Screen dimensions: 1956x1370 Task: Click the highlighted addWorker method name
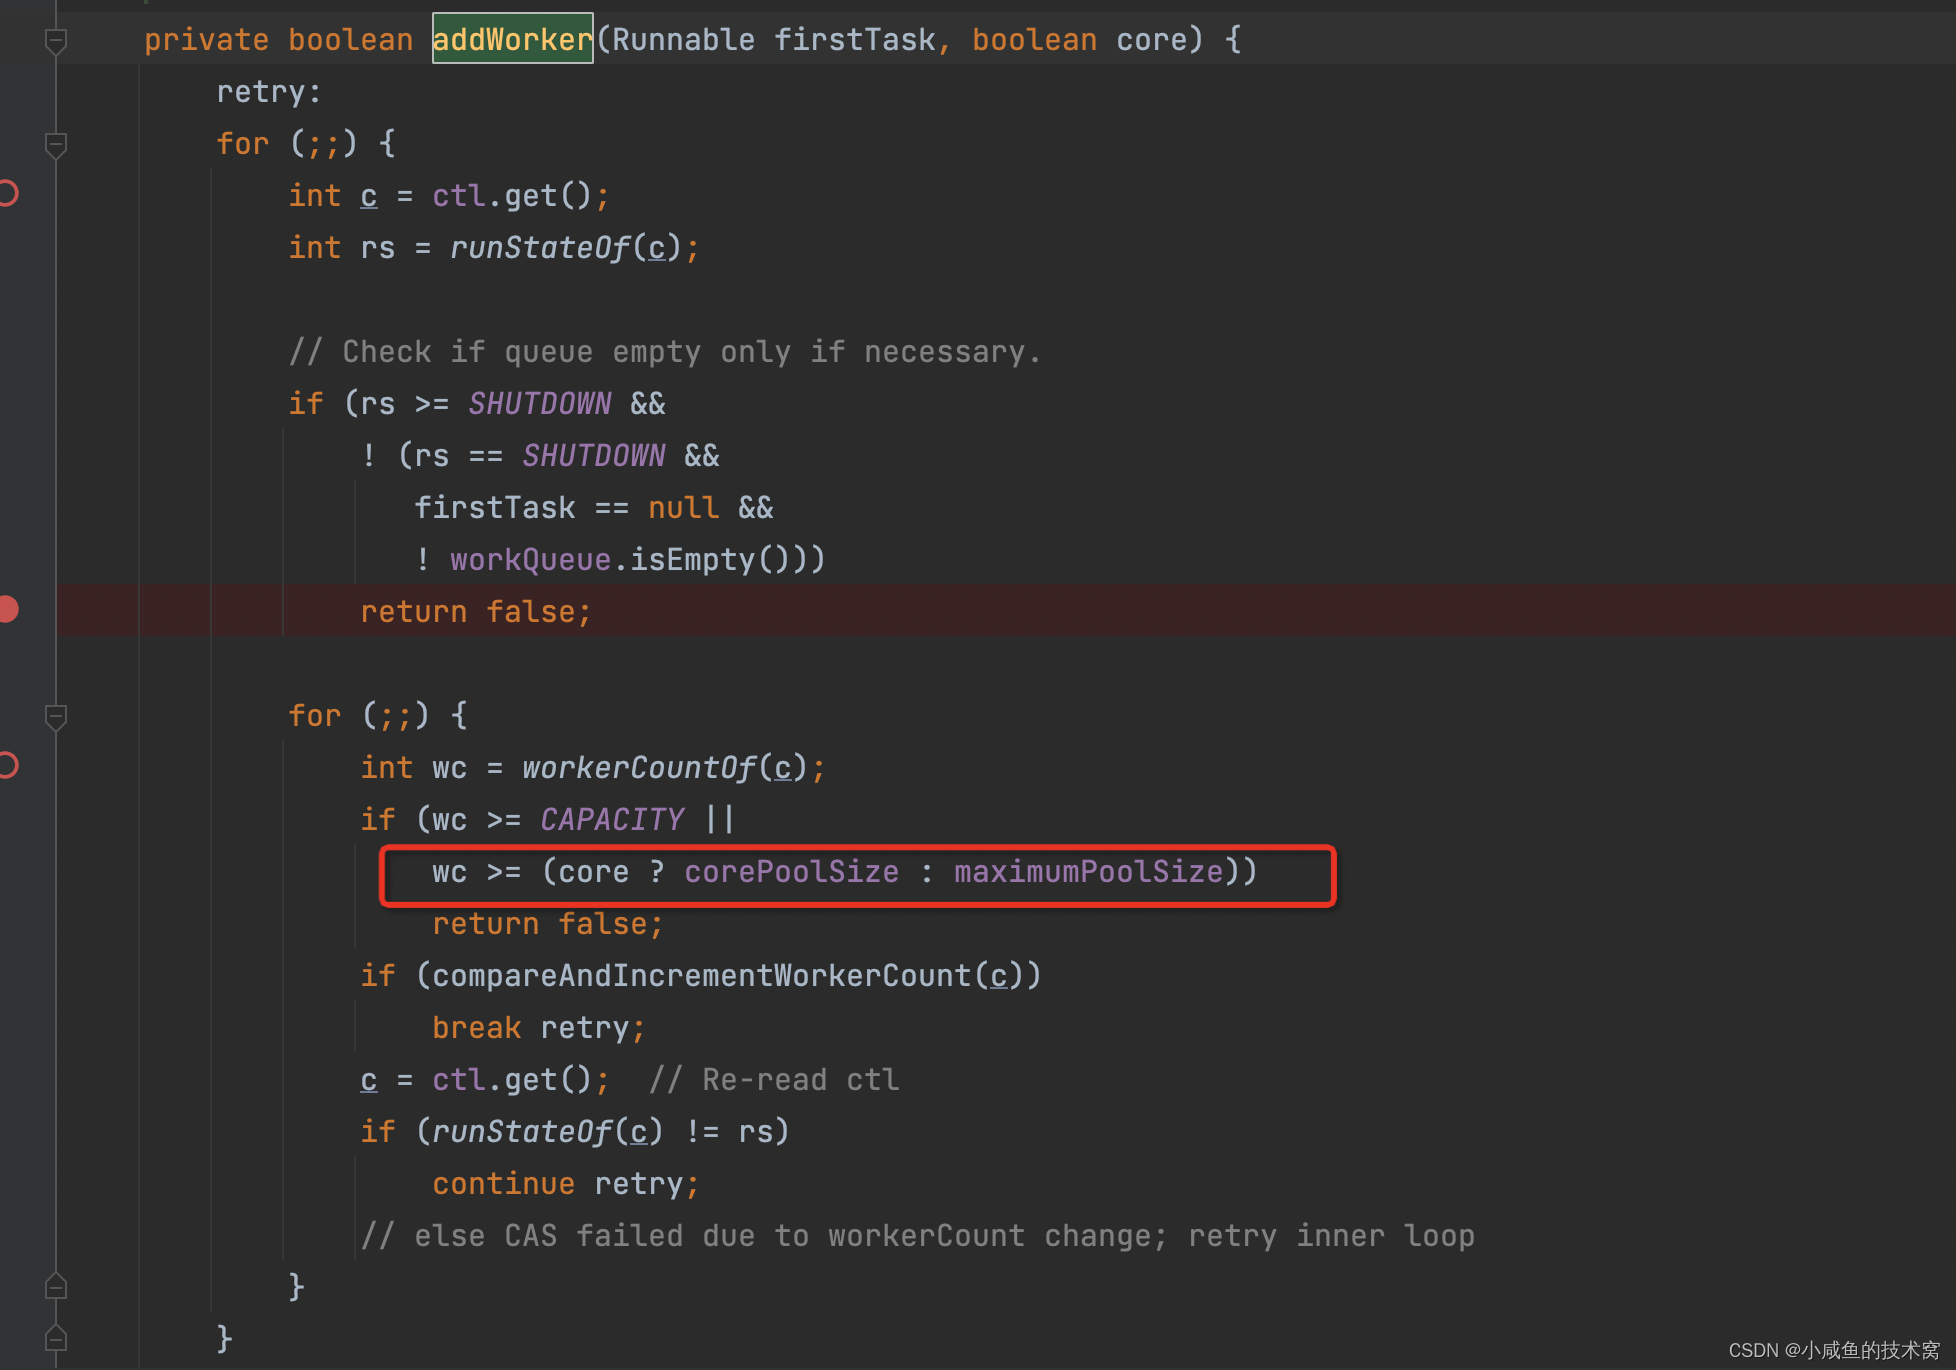512,39
